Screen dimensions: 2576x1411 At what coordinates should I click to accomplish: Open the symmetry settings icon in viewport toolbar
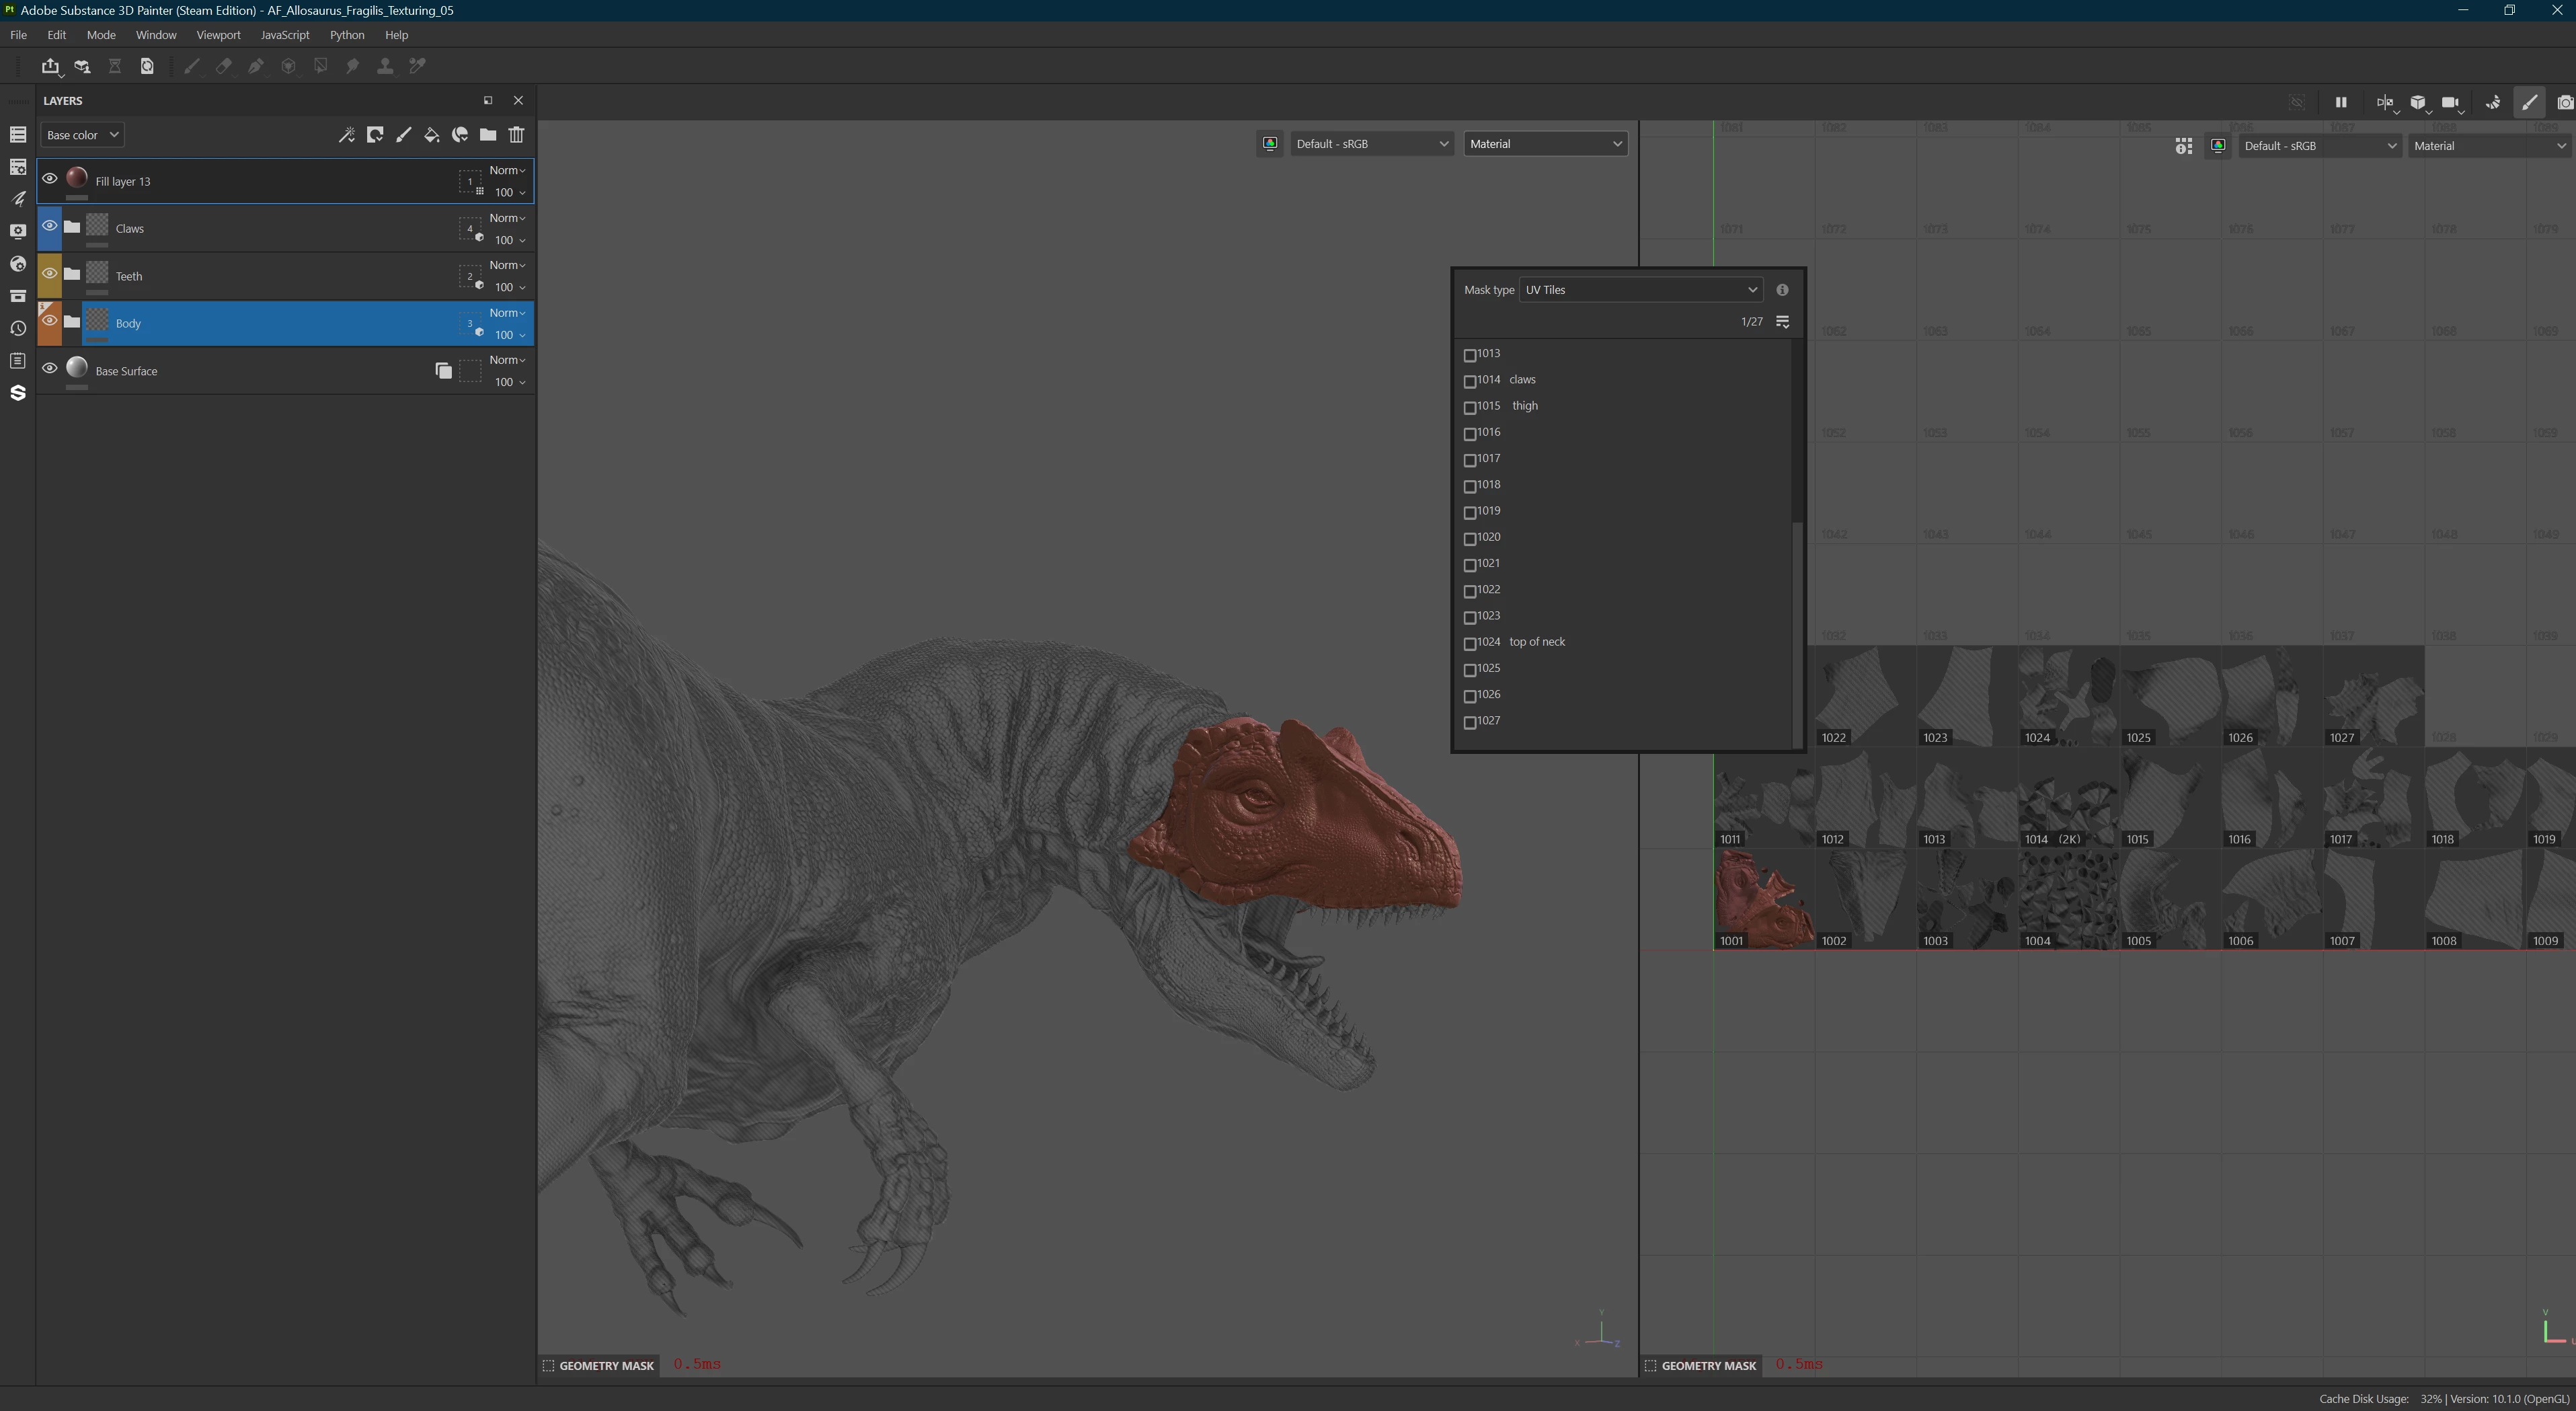(2385, 102)
